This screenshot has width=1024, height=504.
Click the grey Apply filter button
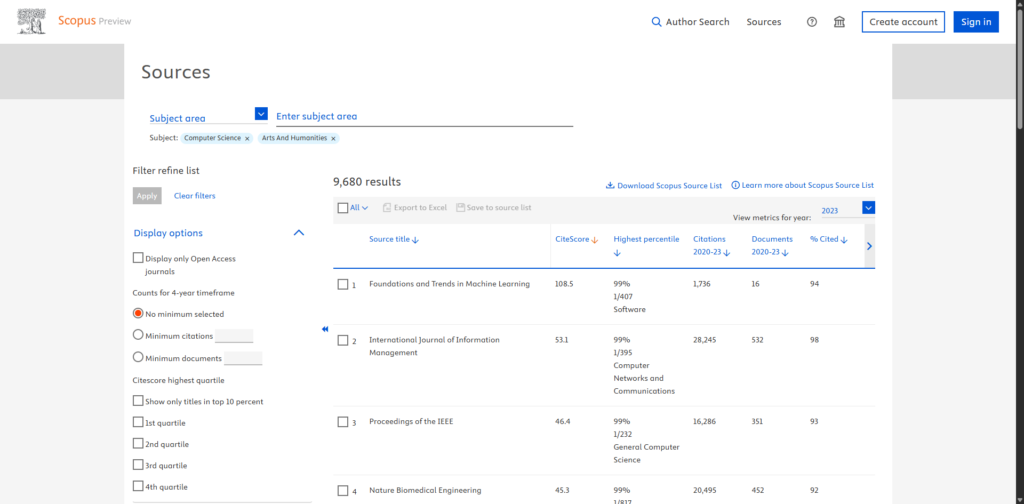point(147,196)
